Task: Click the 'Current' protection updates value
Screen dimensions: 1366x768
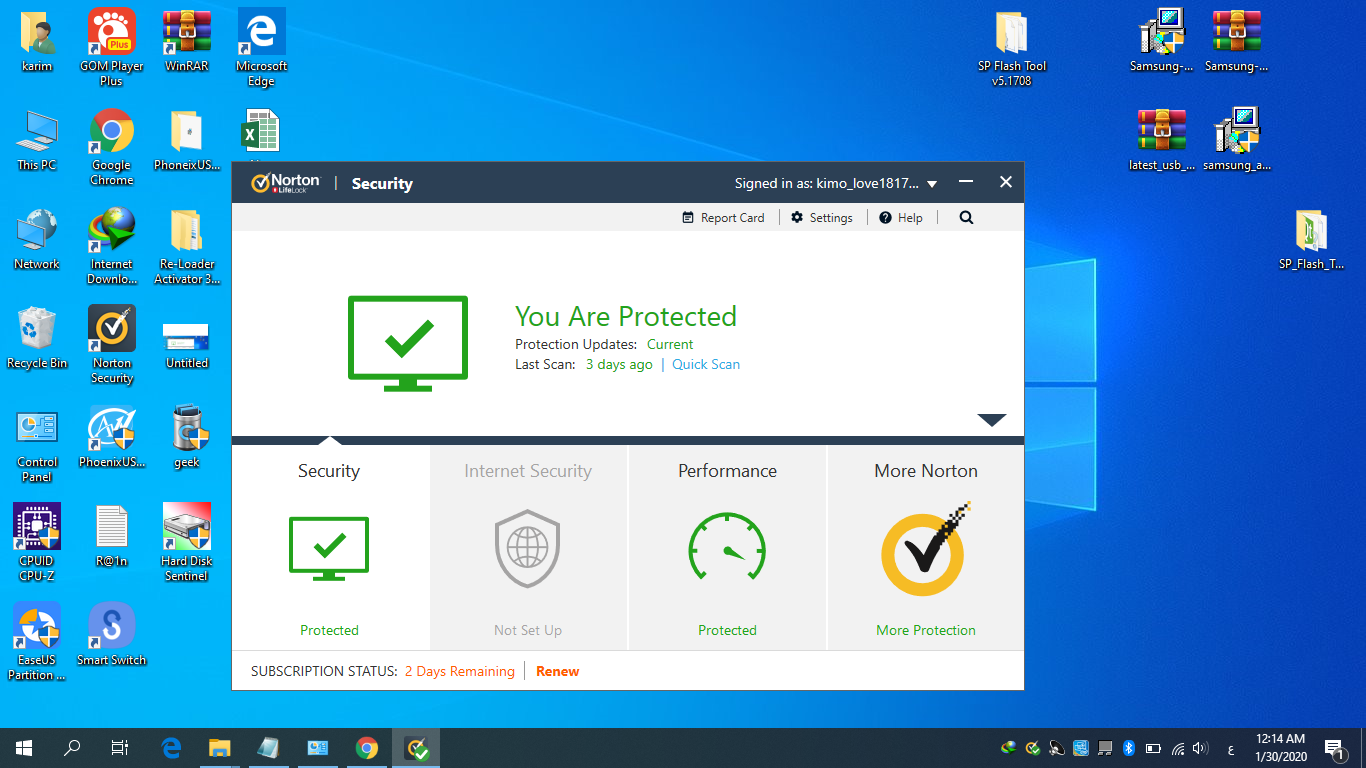Action: point(670,344)
